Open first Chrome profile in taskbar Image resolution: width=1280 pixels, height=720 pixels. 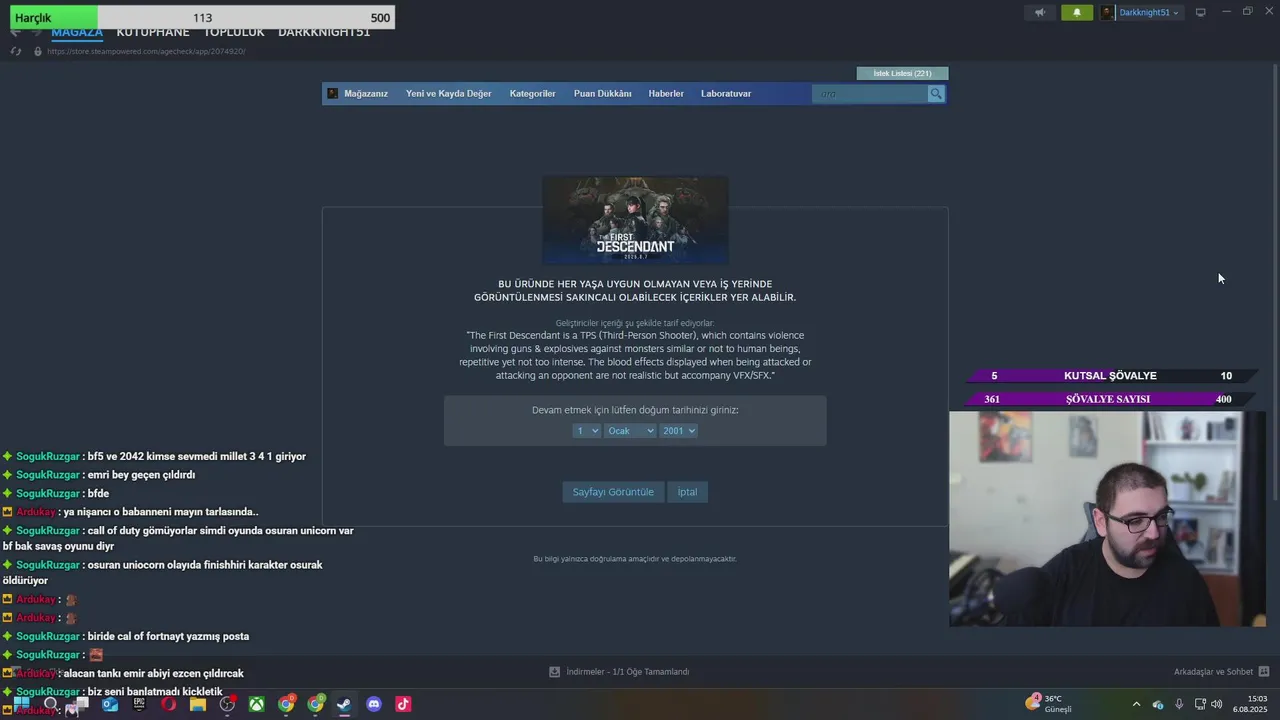[286, 704]
